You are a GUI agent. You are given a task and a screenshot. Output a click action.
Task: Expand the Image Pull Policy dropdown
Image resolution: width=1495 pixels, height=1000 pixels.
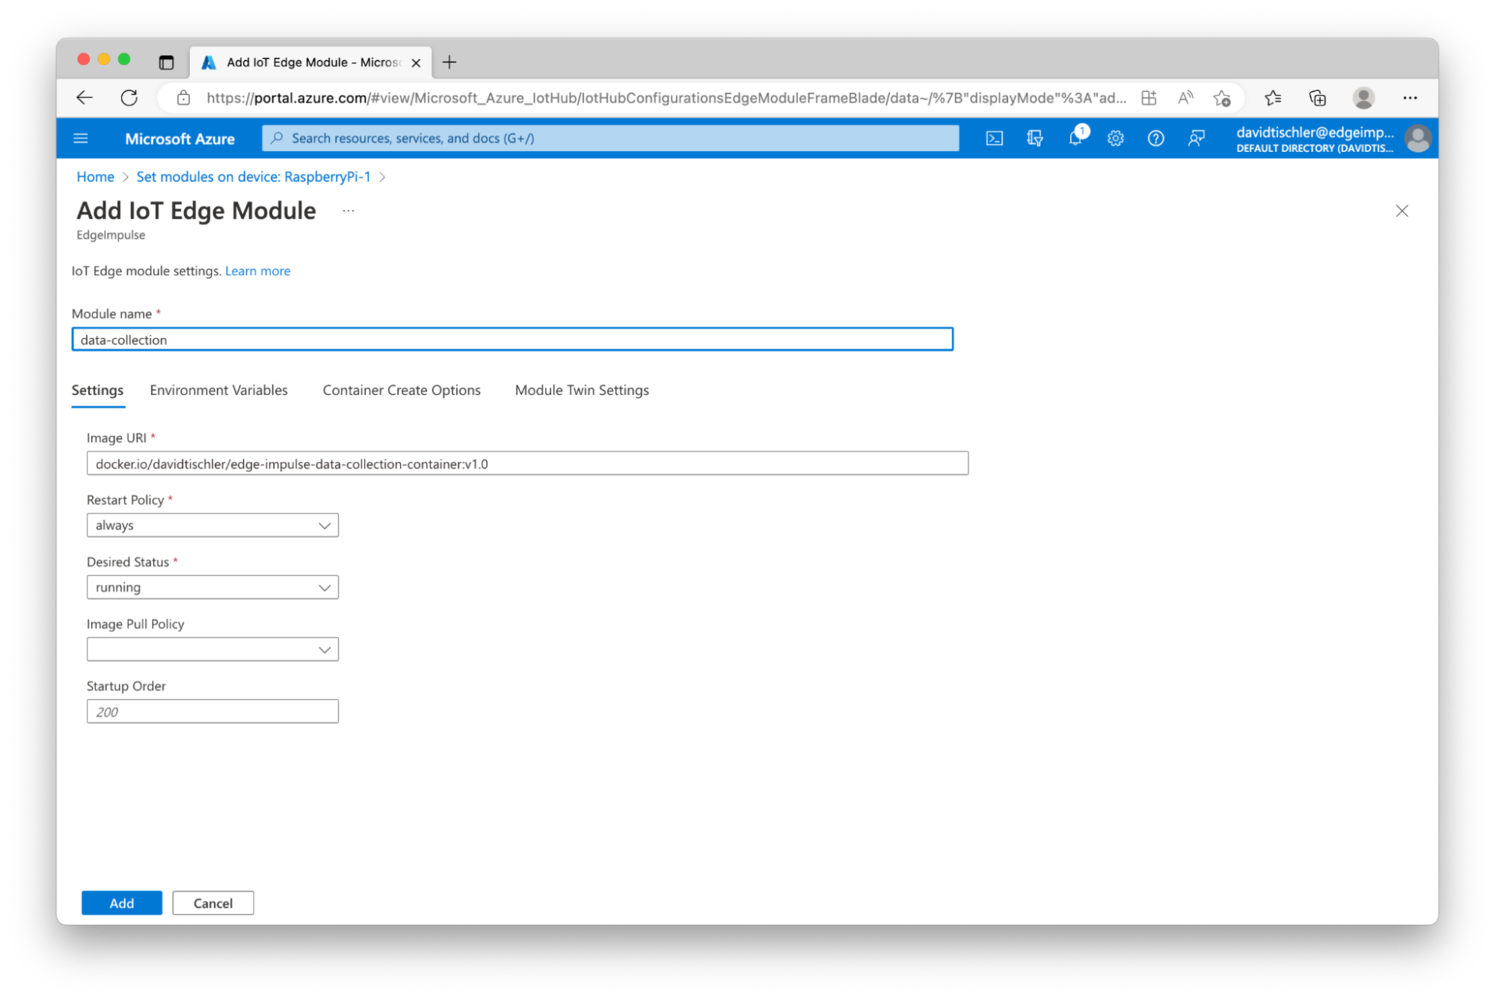coord(212,649)
